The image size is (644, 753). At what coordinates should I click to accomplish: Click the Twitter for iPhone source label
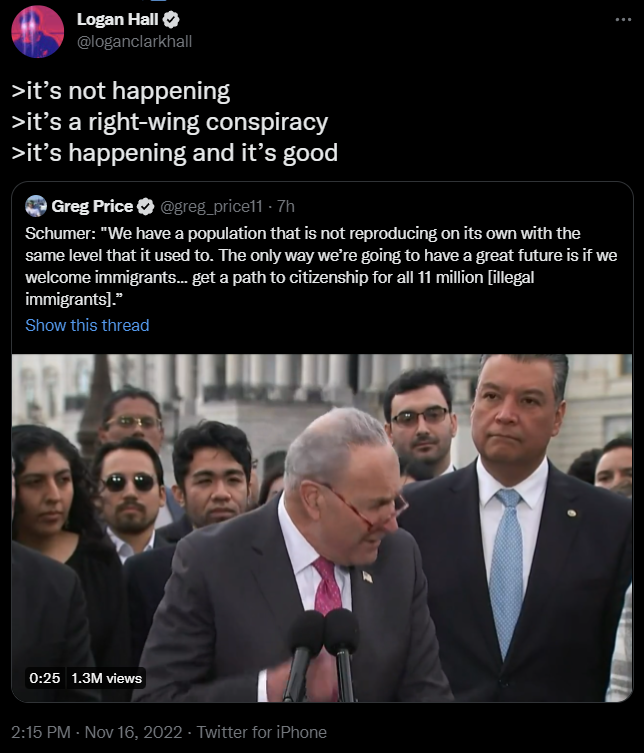[x=262, y=732]
